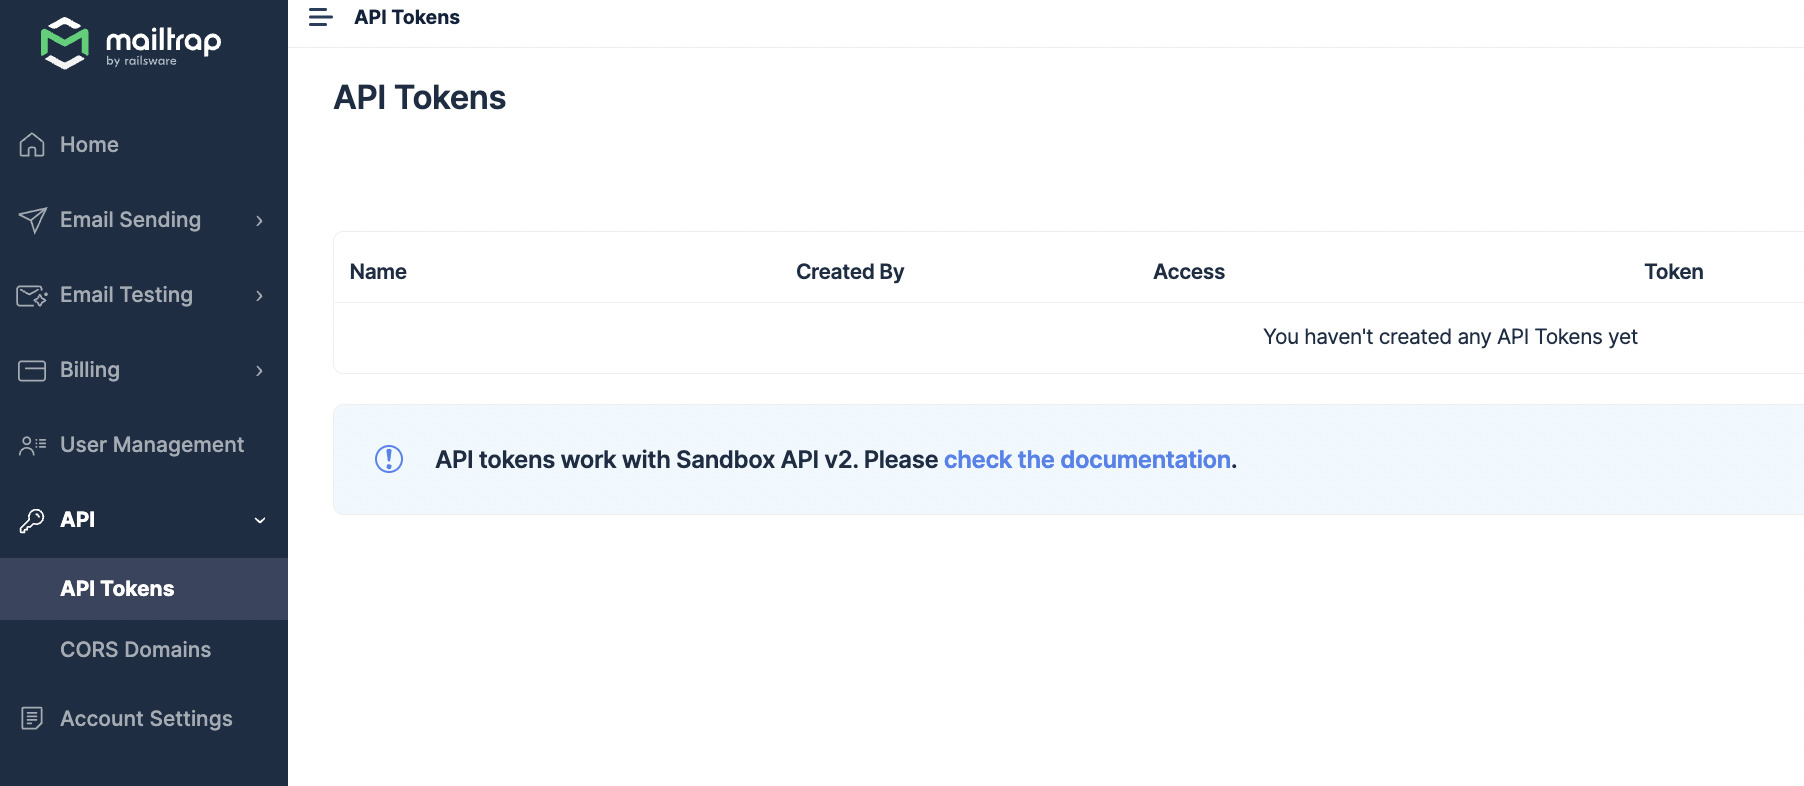This screenshot has height=786, width=1804.
Task: Click the info icon in the notice banner
Action: click(x=389, y=459)
